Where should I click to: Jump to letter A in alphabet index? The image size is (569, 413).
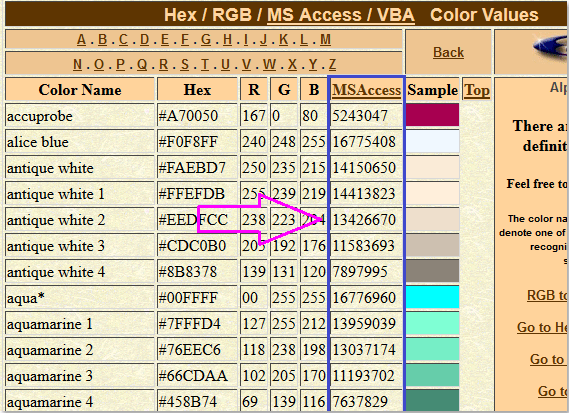pyautogui.click(x=81, y=39)
